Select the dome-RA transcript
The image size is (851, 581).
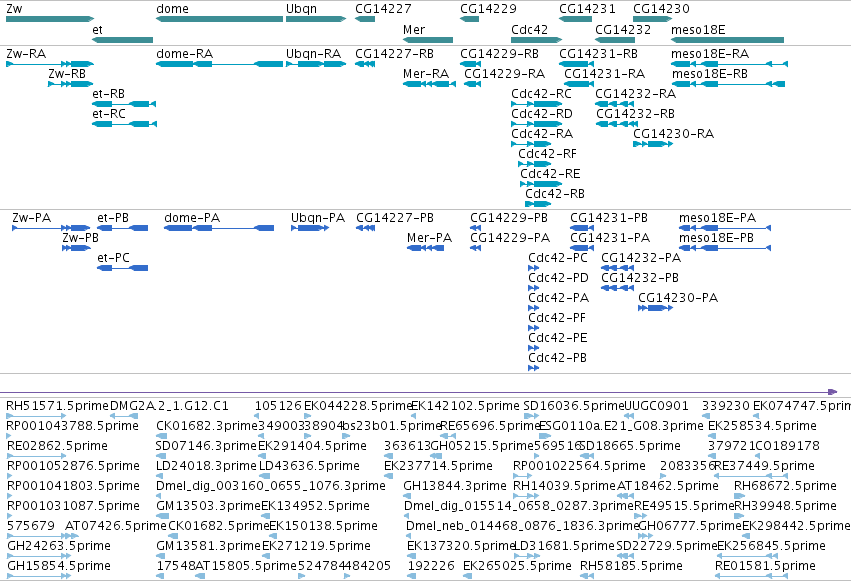click(219, 64)
